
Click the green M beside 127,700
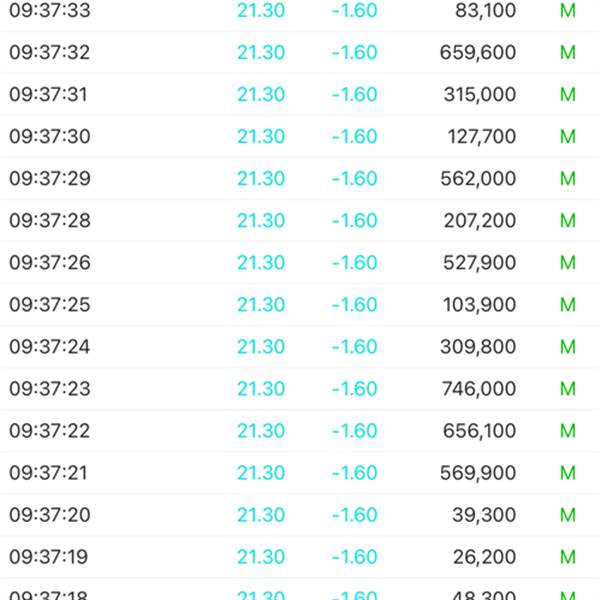(568, 137)
